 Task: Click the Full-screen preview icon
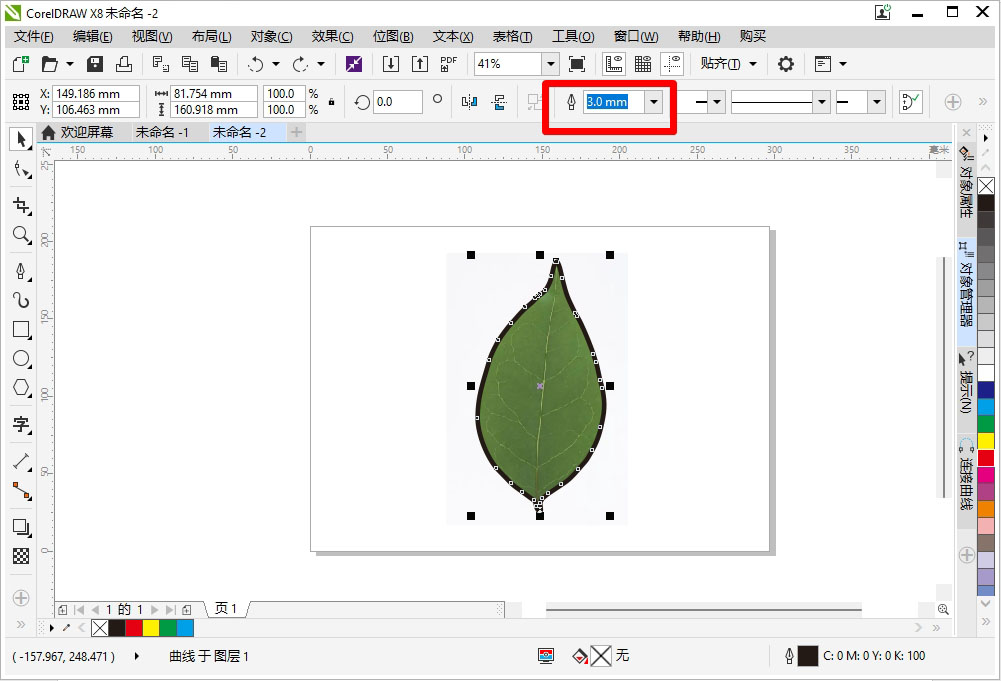[576, 64]
